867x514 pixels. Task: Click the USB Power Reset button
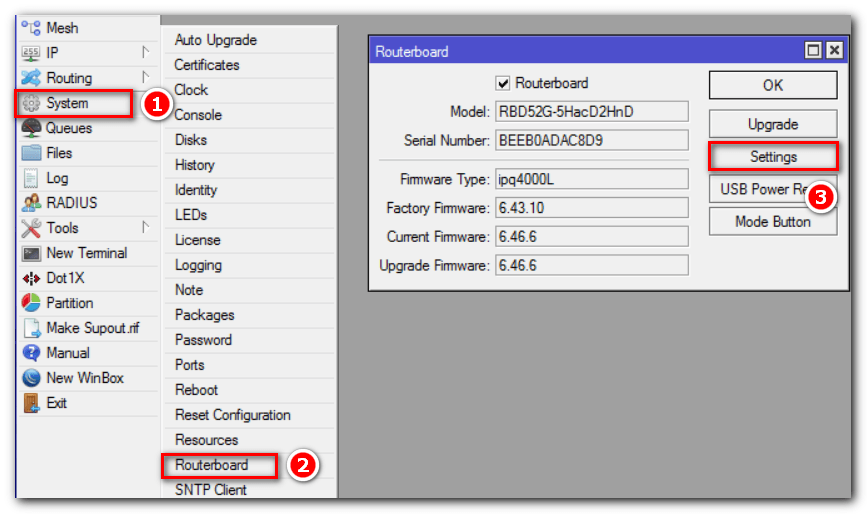(x=773, y=190)
